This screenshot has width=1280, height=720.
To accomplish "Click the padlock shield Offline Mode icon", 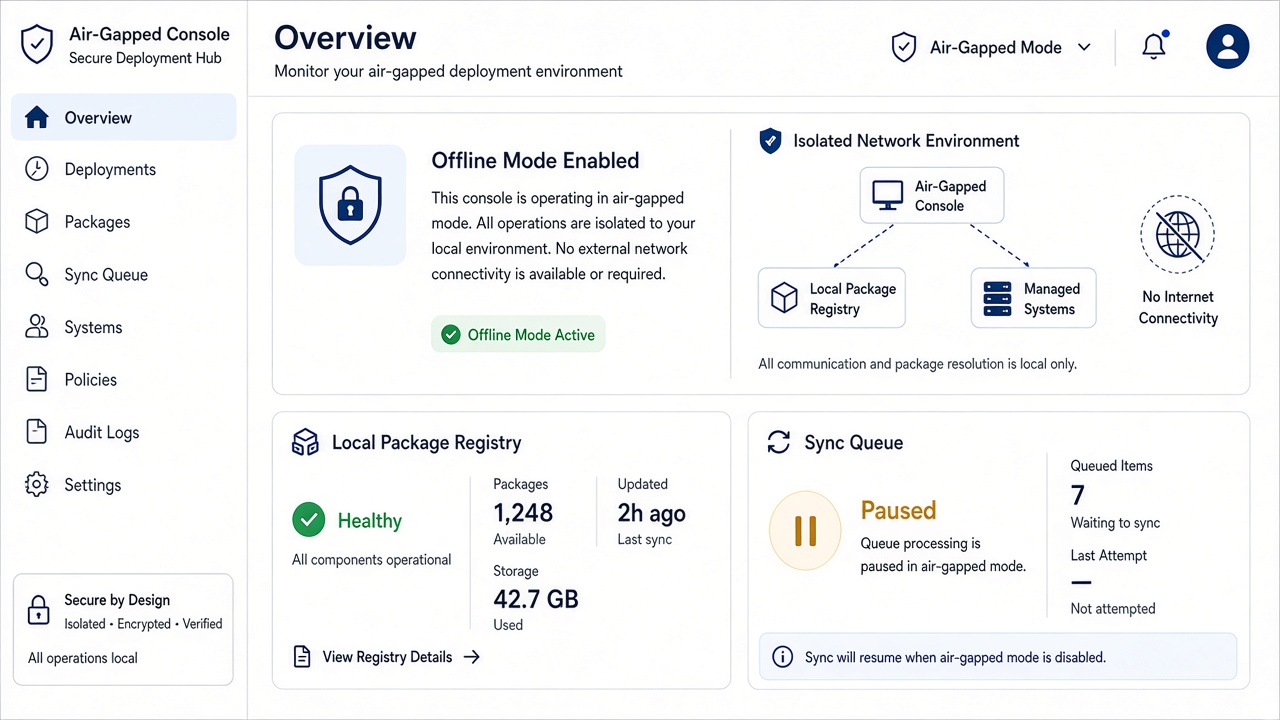I will pos(350,205).
